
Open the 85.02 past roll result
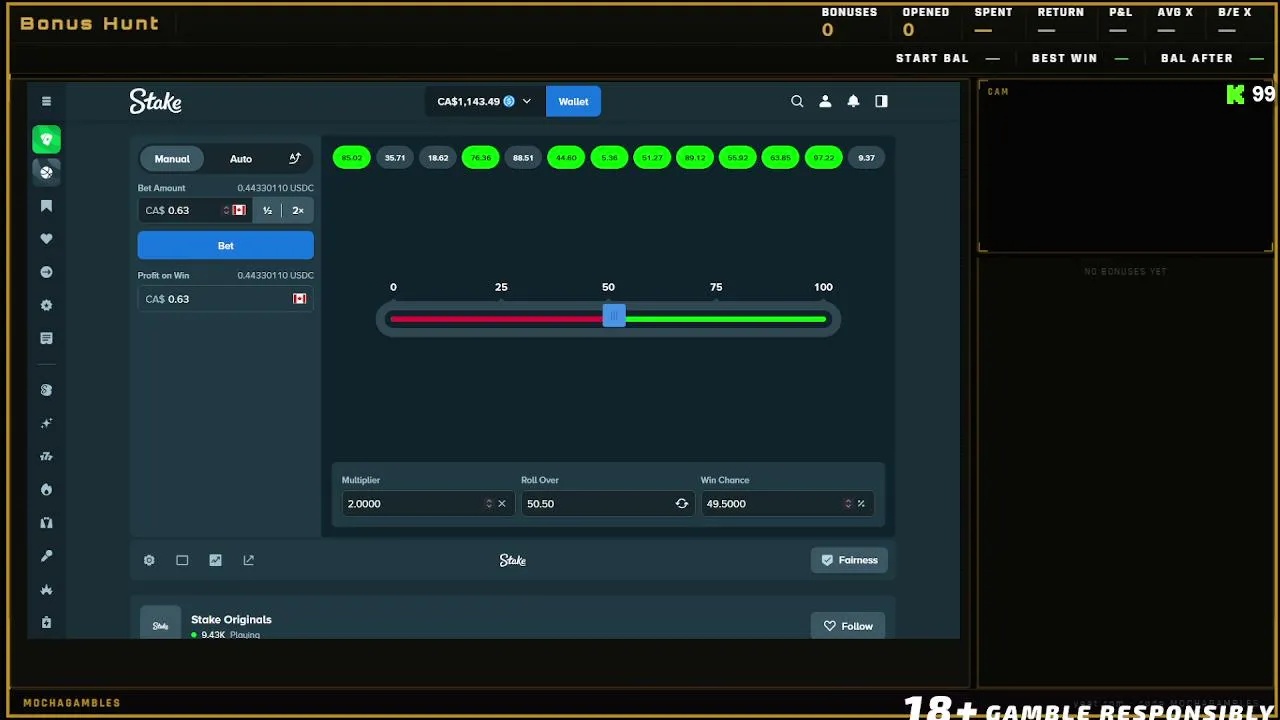coord(352,158)
